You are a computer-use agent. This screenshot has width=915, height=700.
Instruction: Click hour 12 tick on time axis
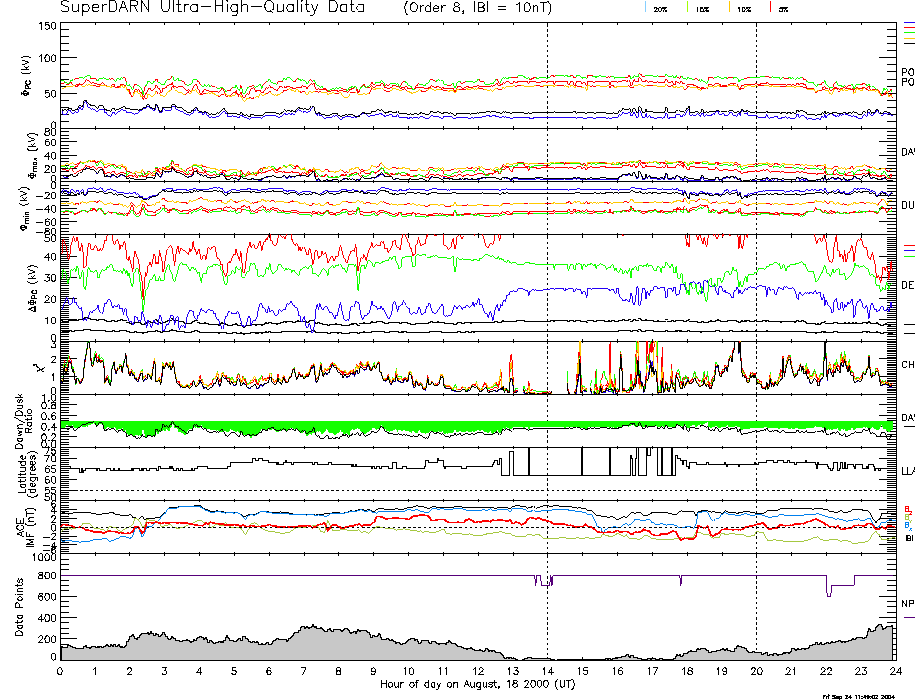click(478, 670)
